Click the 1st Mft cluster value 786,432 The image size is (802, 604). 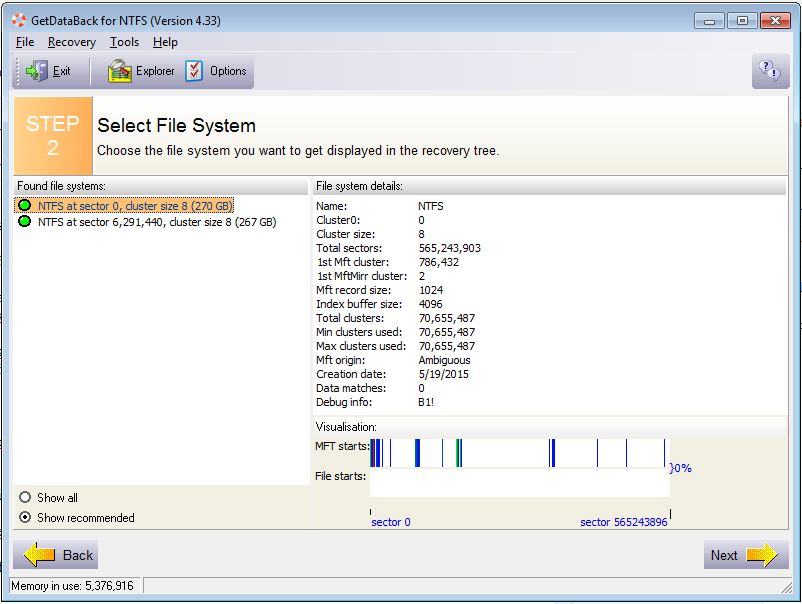pyautogui.click(x=439, y=262)
